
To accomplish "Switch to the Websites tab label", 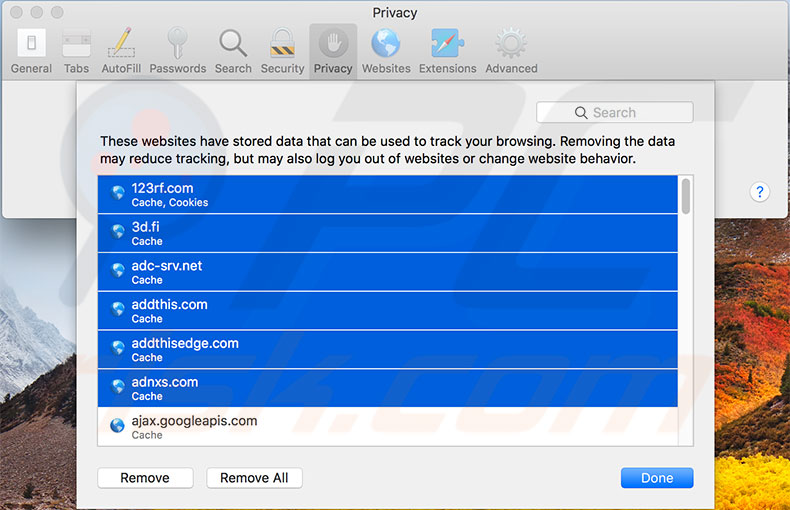I will [386, 69].
